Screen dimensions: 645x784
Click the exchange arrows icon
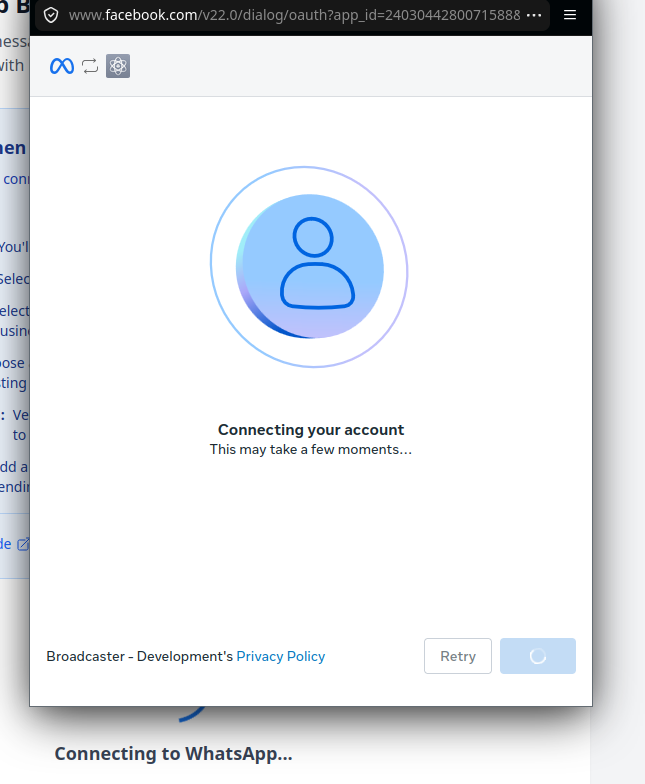pyautogui.click(x=90, y=66)
